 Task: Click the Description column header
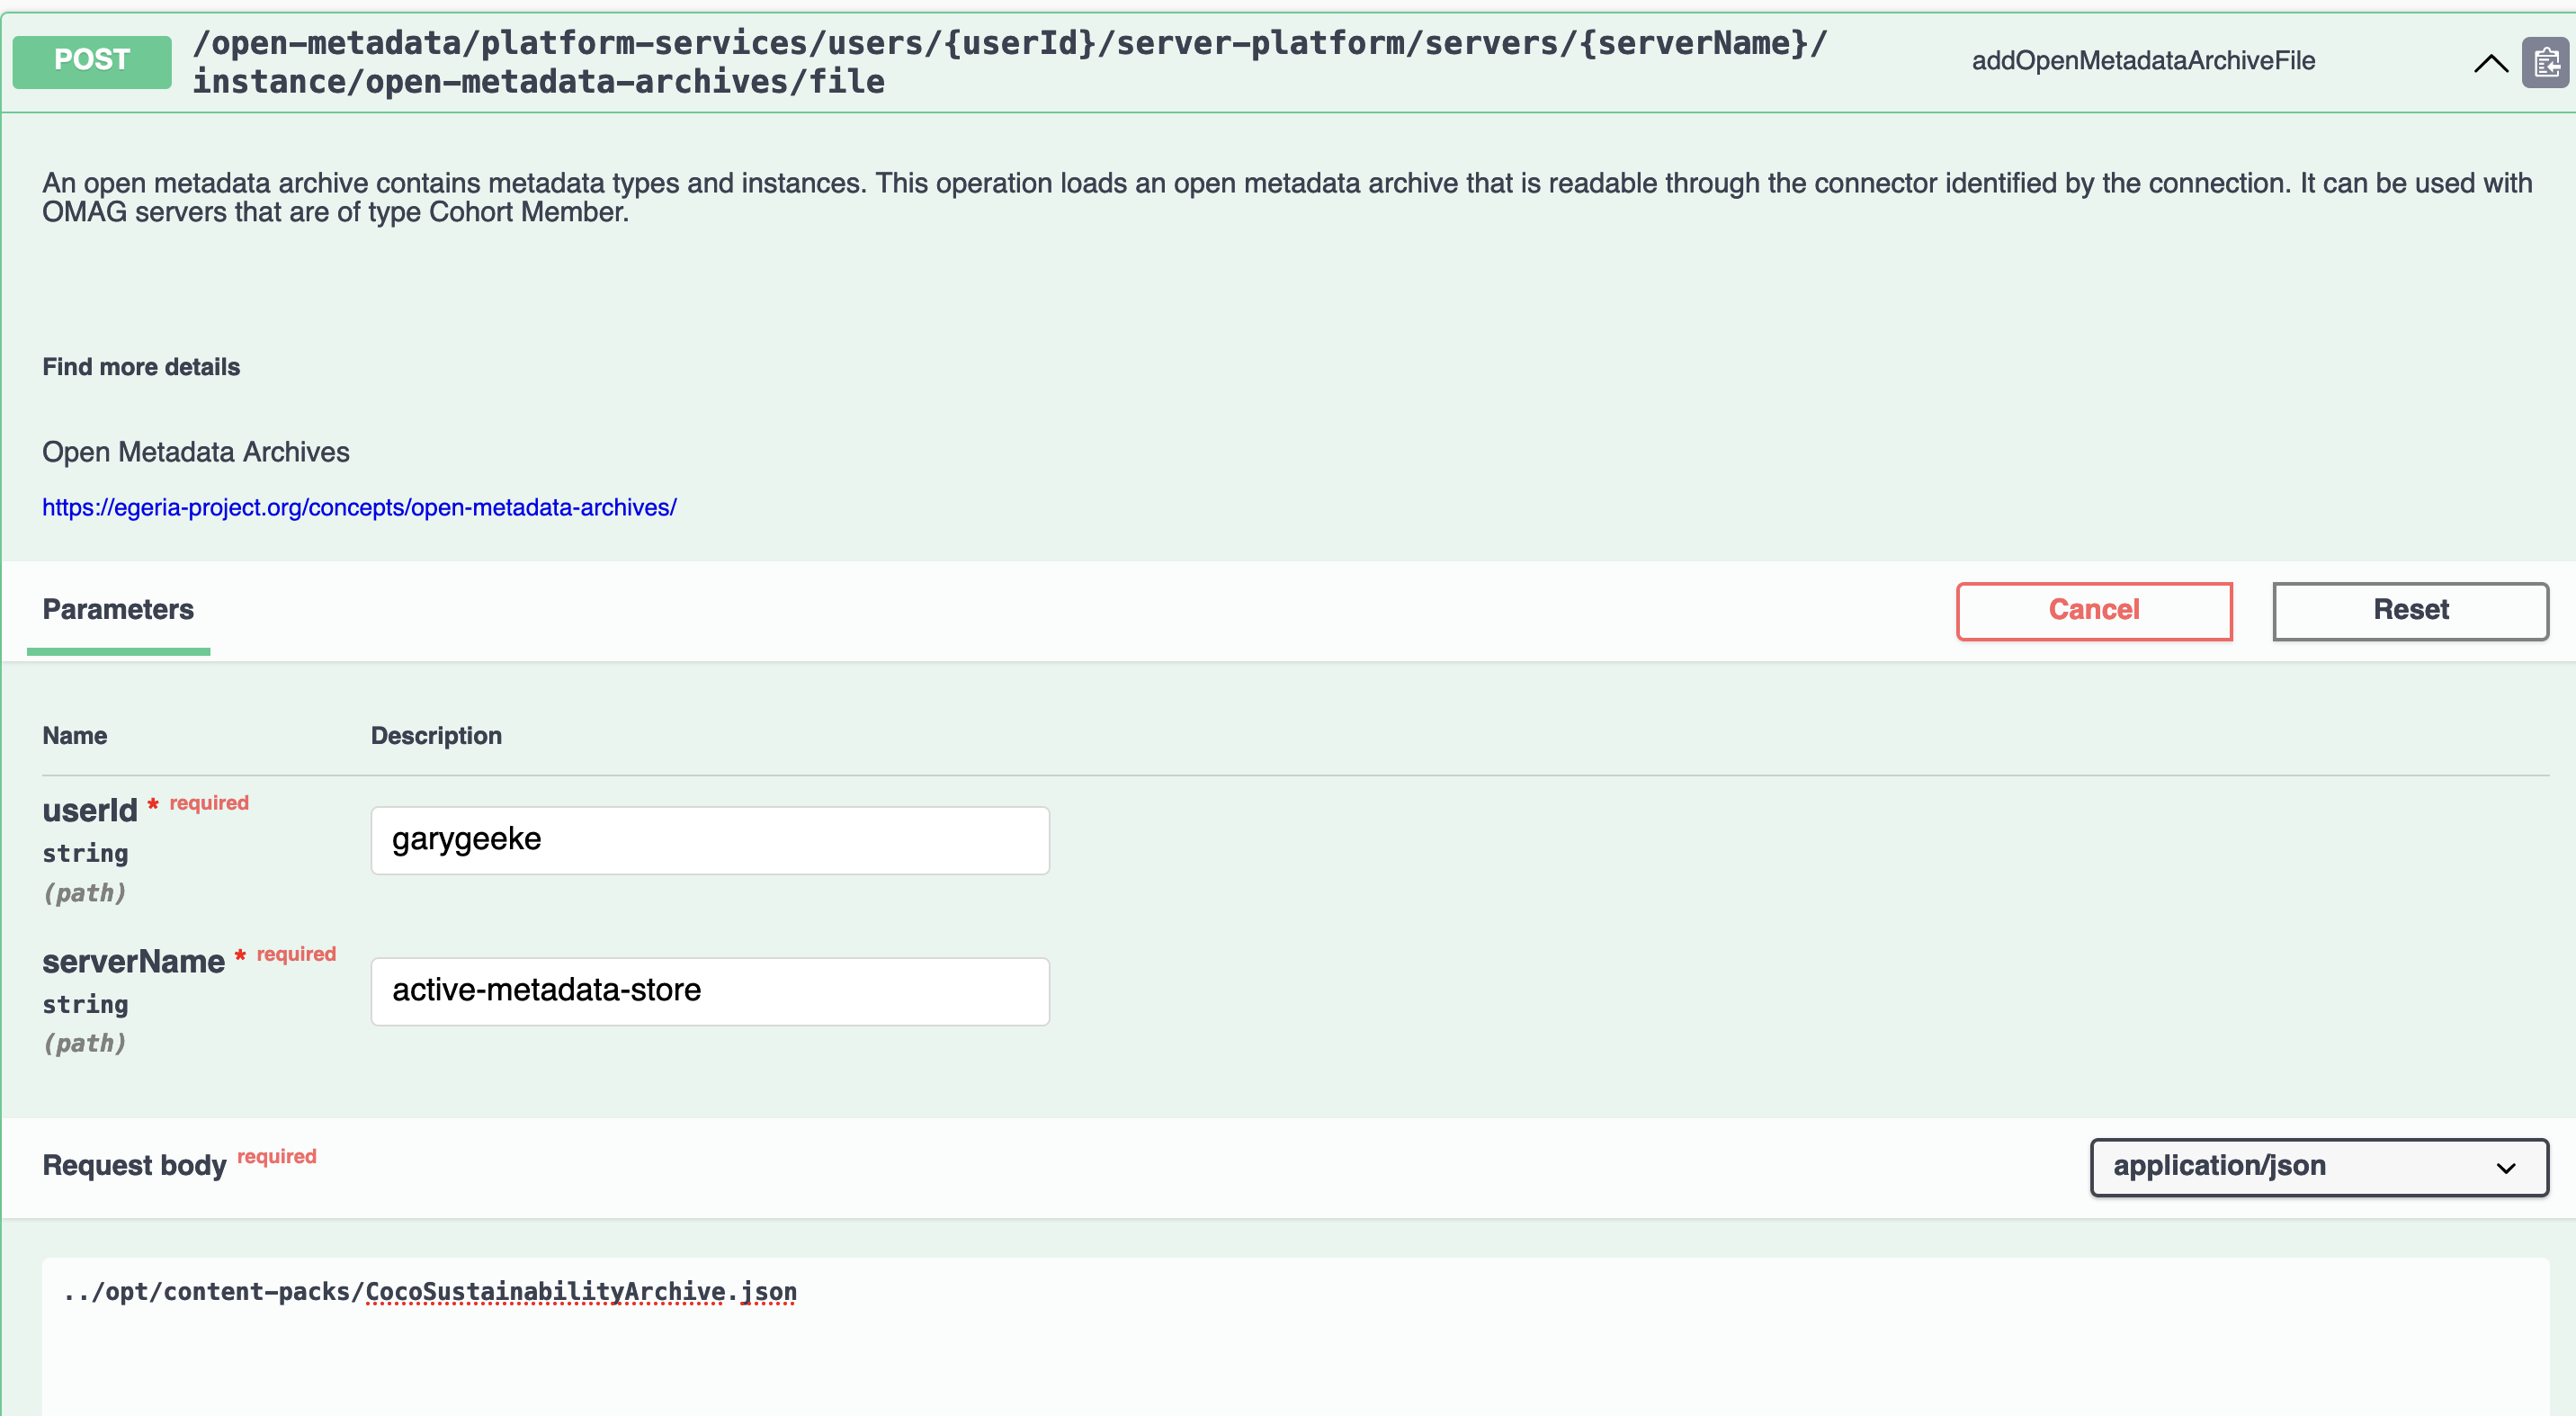[436, 735]
